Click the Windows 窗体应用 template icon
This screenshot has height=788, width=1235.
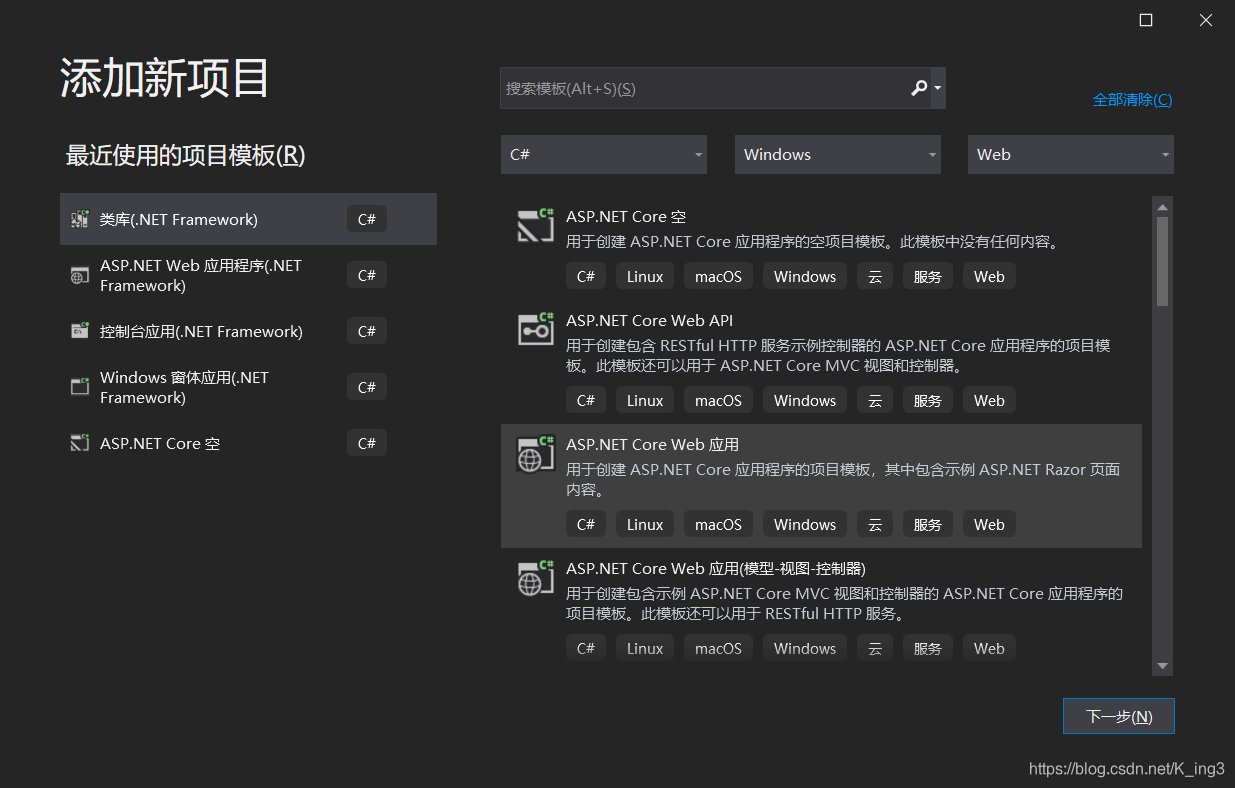[80, 387]
